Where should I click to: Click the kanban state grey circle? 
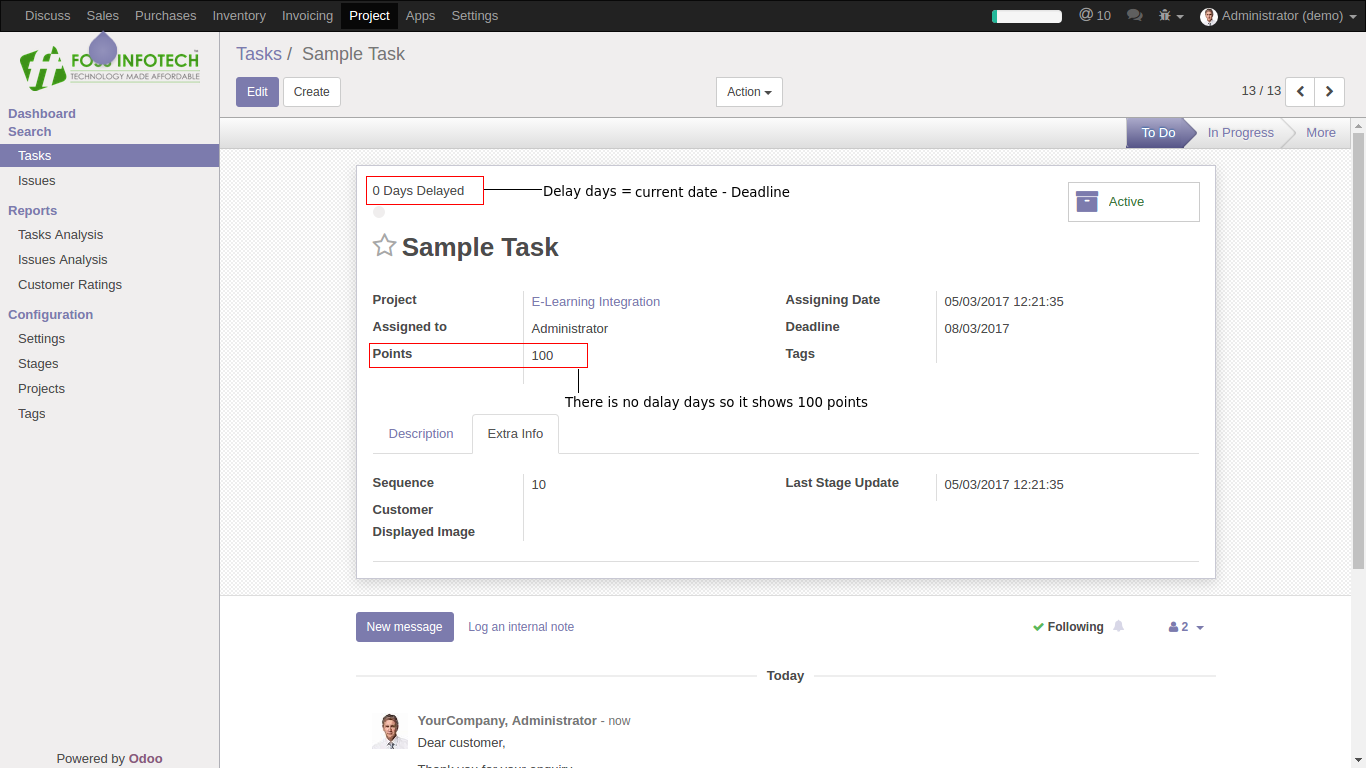(x=379, y=212)
